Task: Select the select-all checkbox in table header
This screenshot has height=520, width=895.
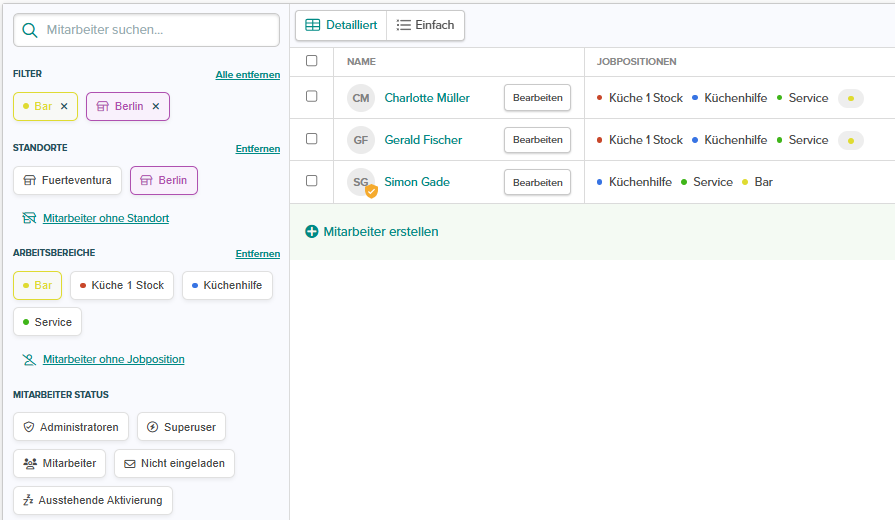Action: point(312,61)
